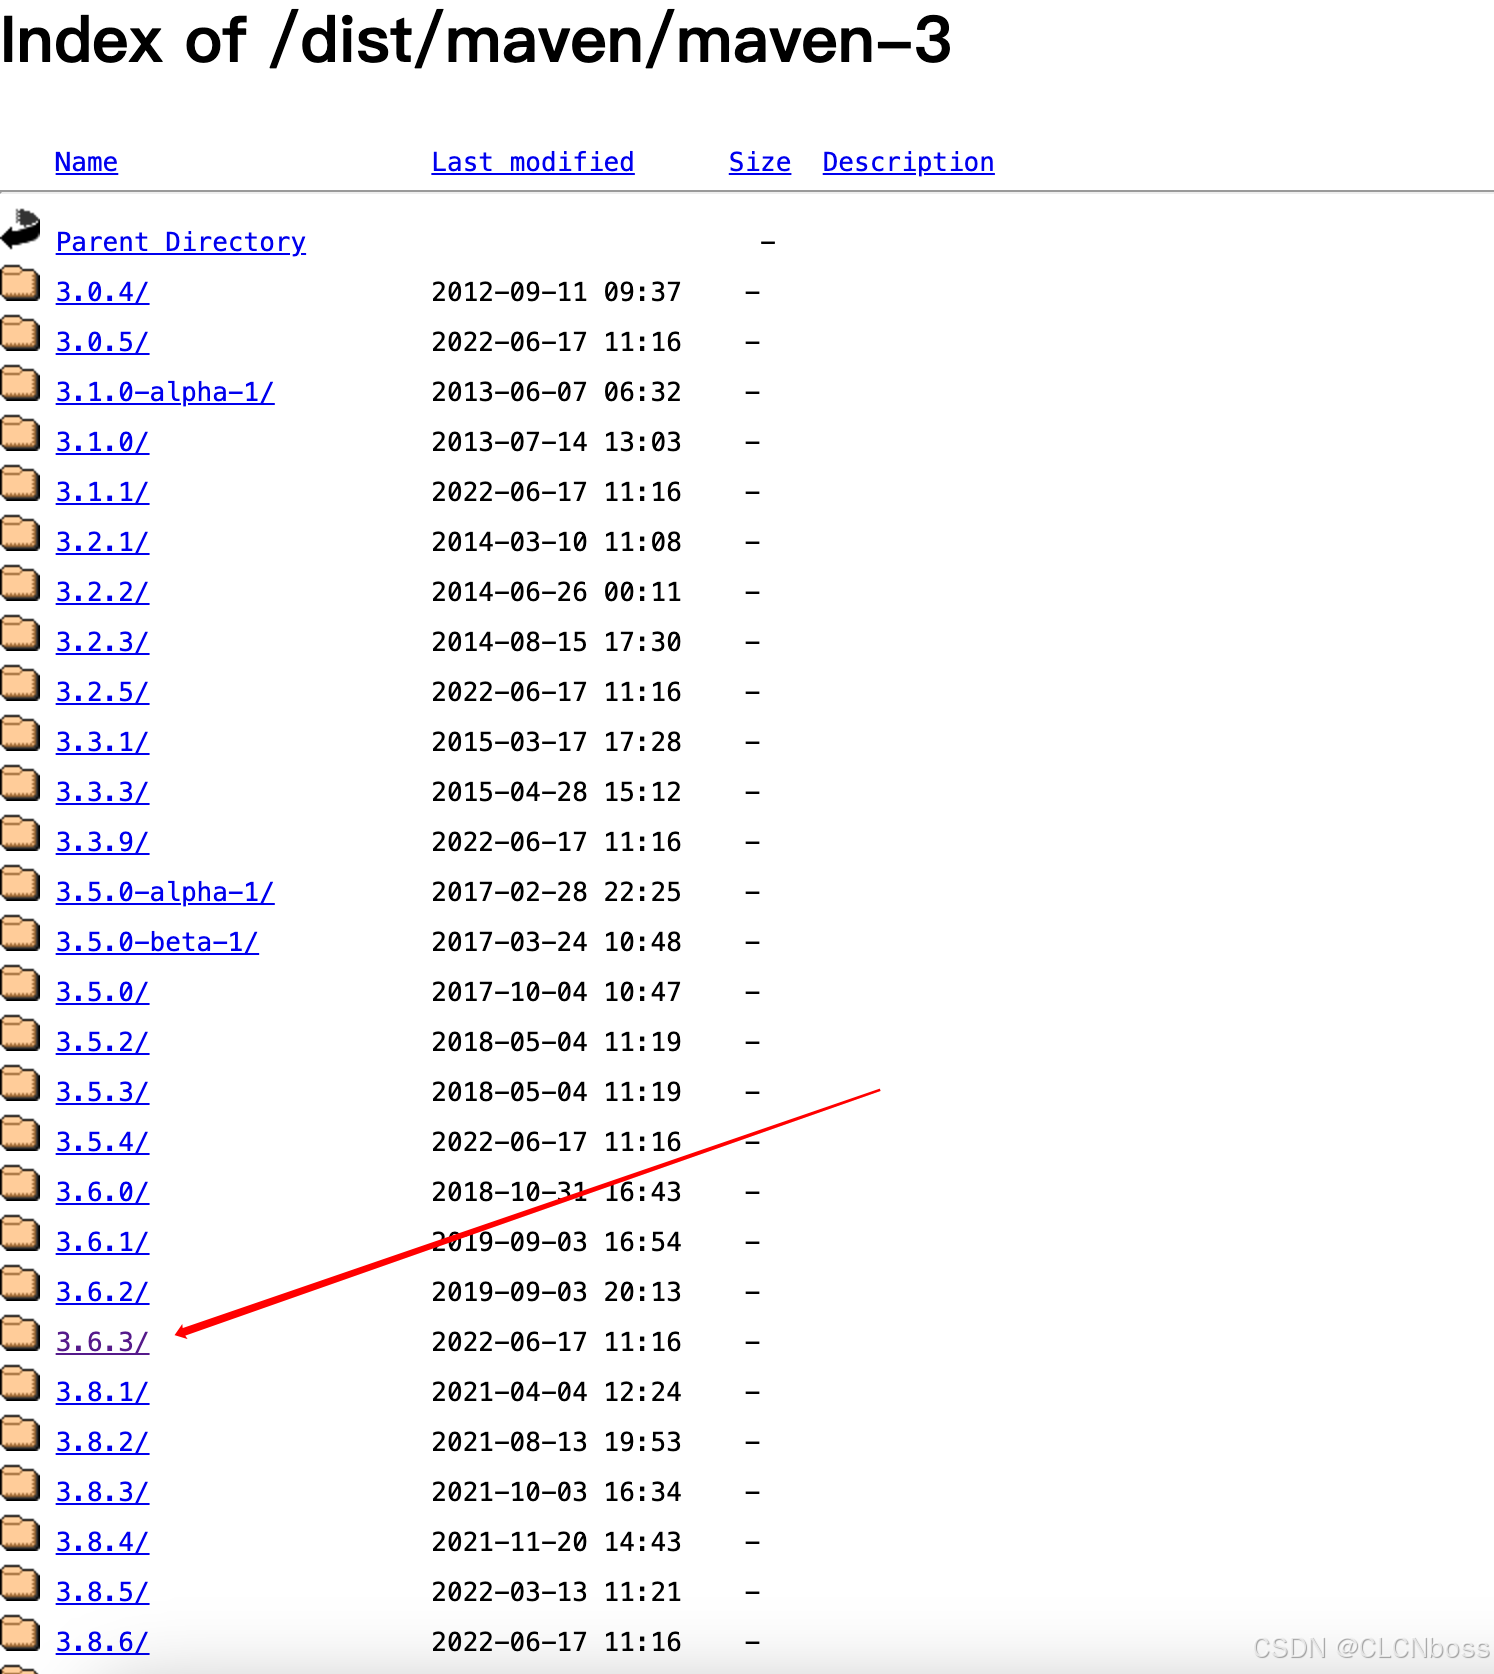Open the 3.8.3/ directory link
The width and height of the screenshot is (1494, 1674).
[102, 1492]
